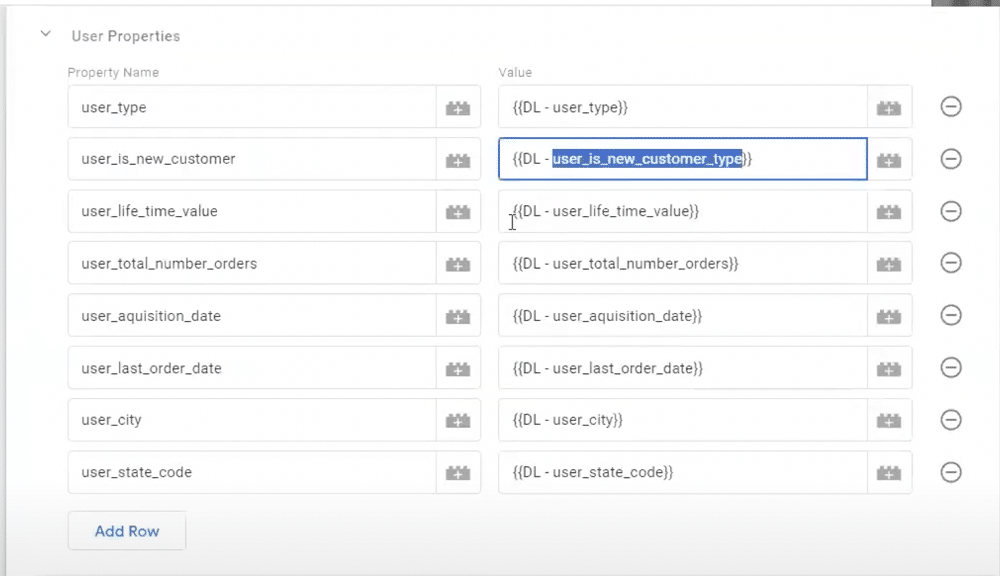
Task: Remove the user_is_new_customer row
Action: (951, 159)
